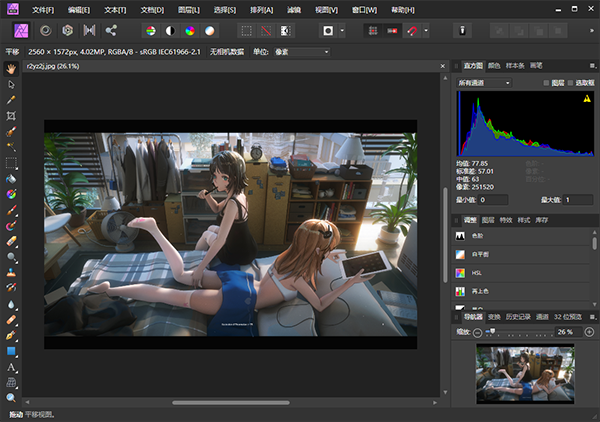
Task: Toggle the 选取框 checkbox in histogram
Action: click(x=572, y=82)
